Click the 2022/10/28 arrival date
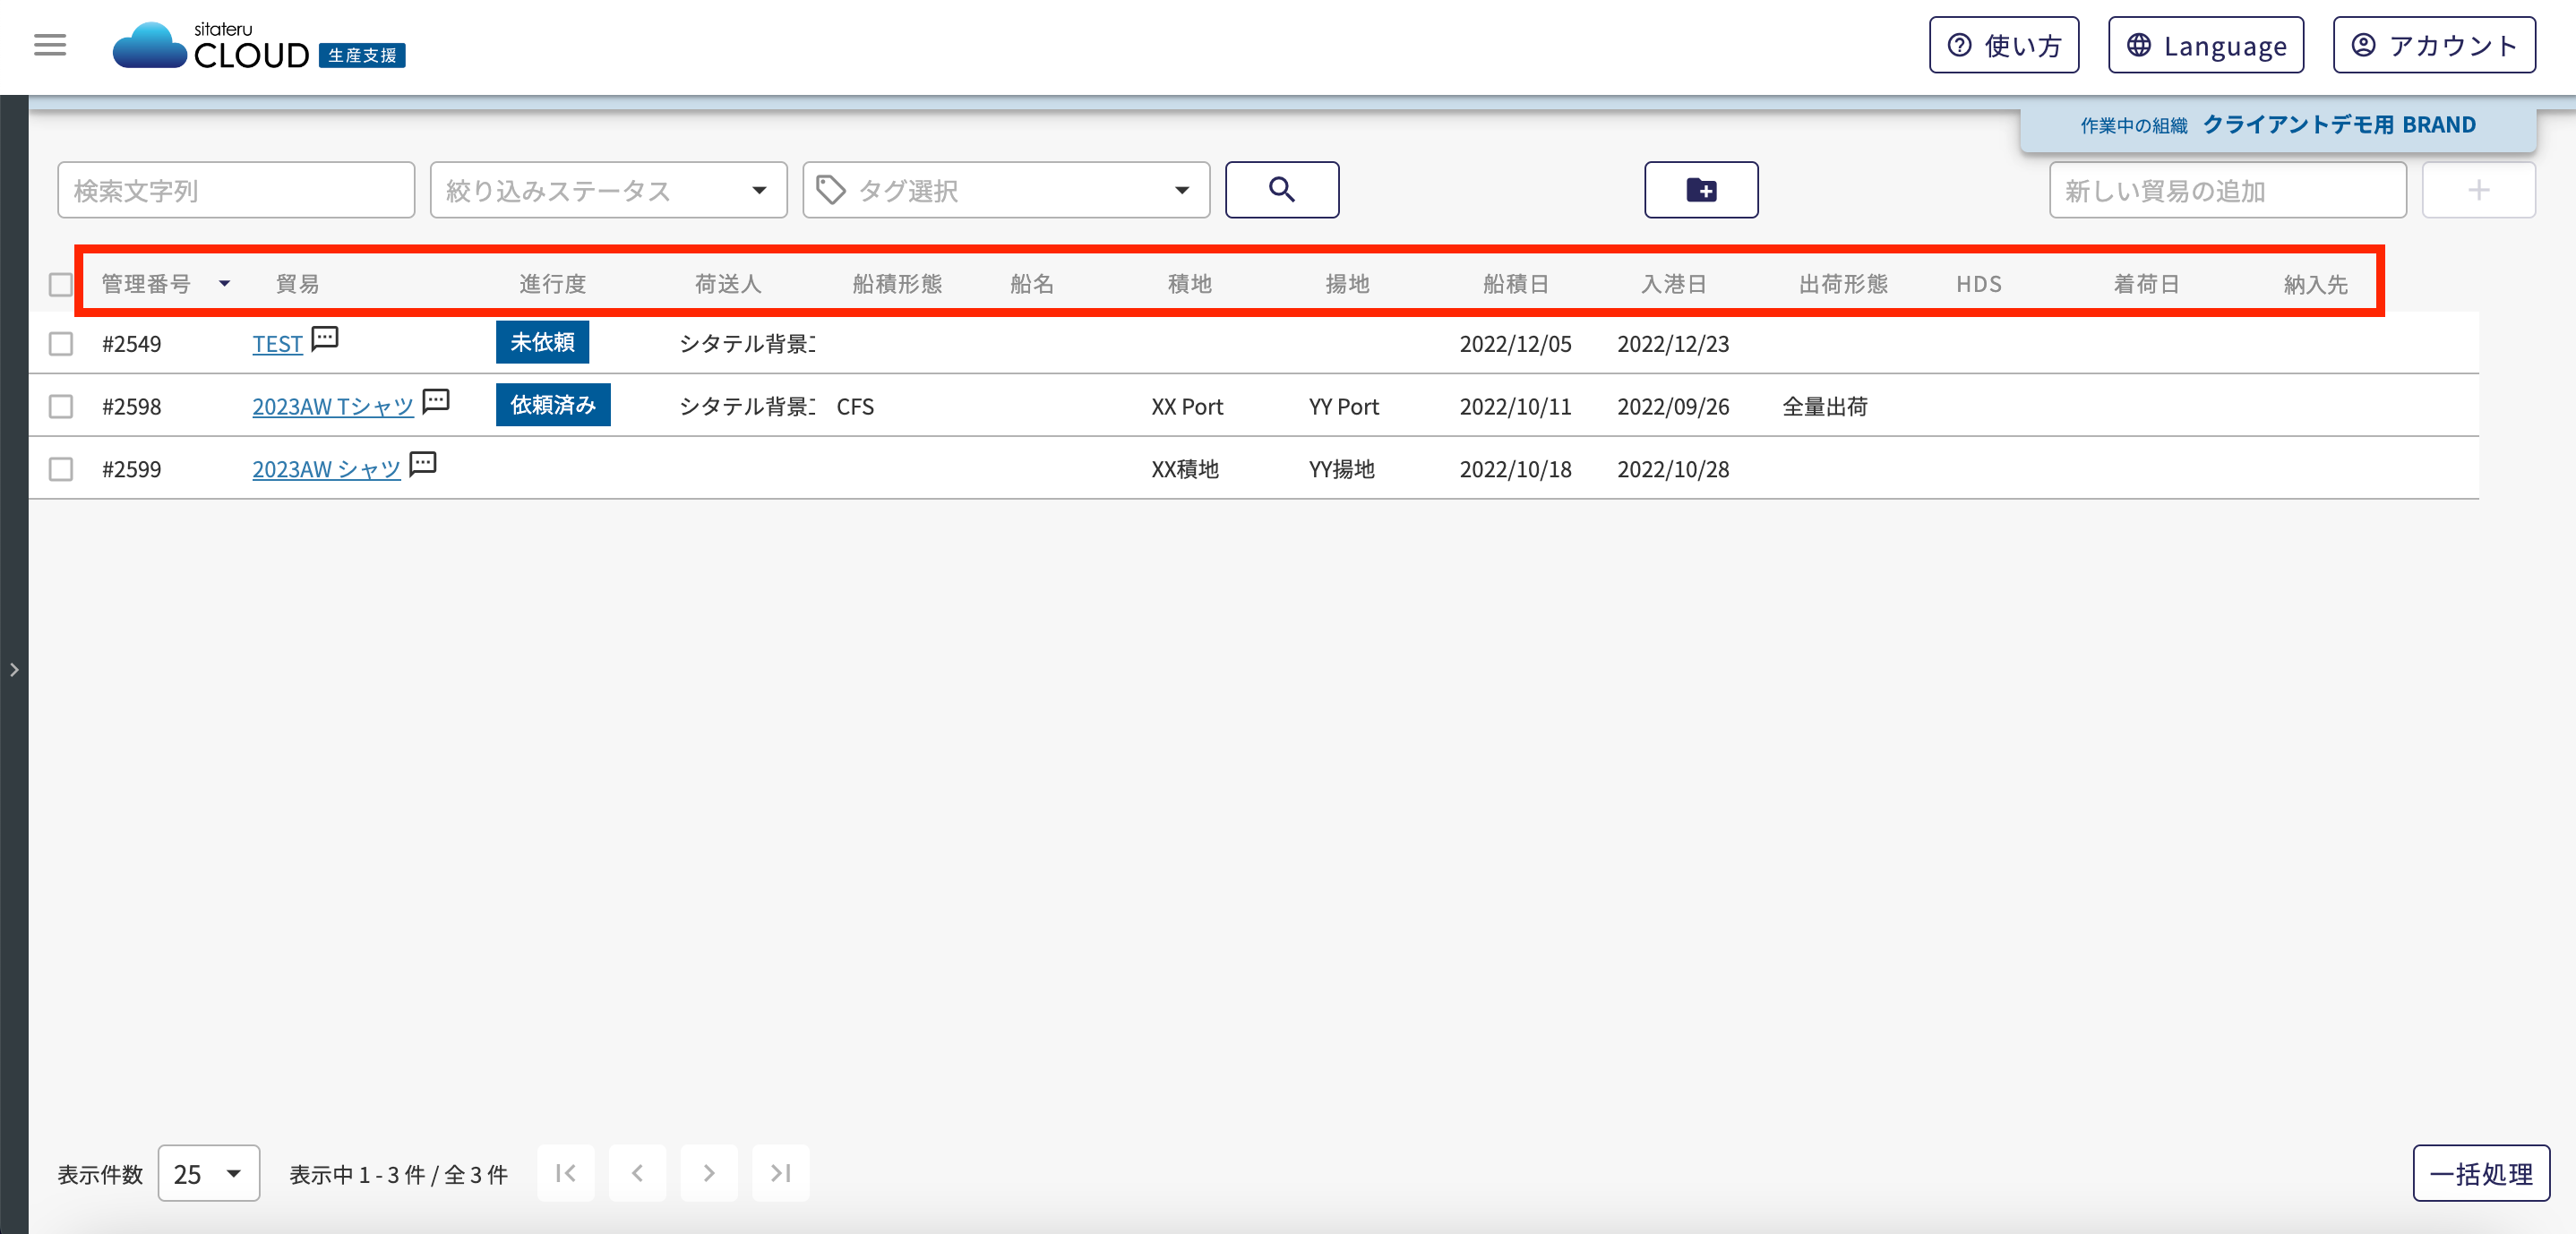This screenshot has width=2576, height=1234. (1673, 469)
